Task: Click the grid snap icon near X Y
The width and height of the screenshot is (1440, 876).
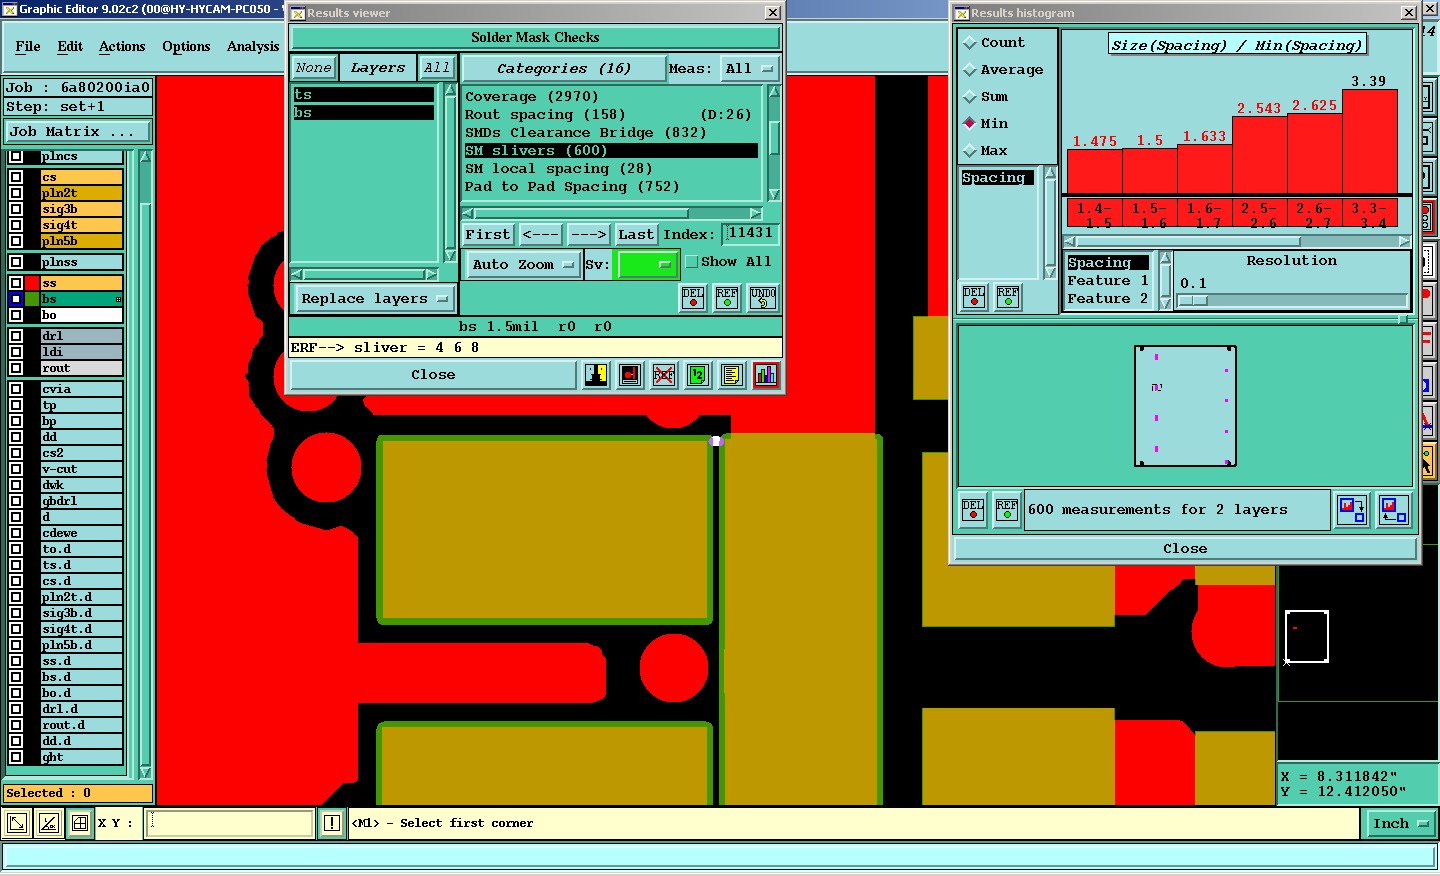Action: click(x=80, y=823)
